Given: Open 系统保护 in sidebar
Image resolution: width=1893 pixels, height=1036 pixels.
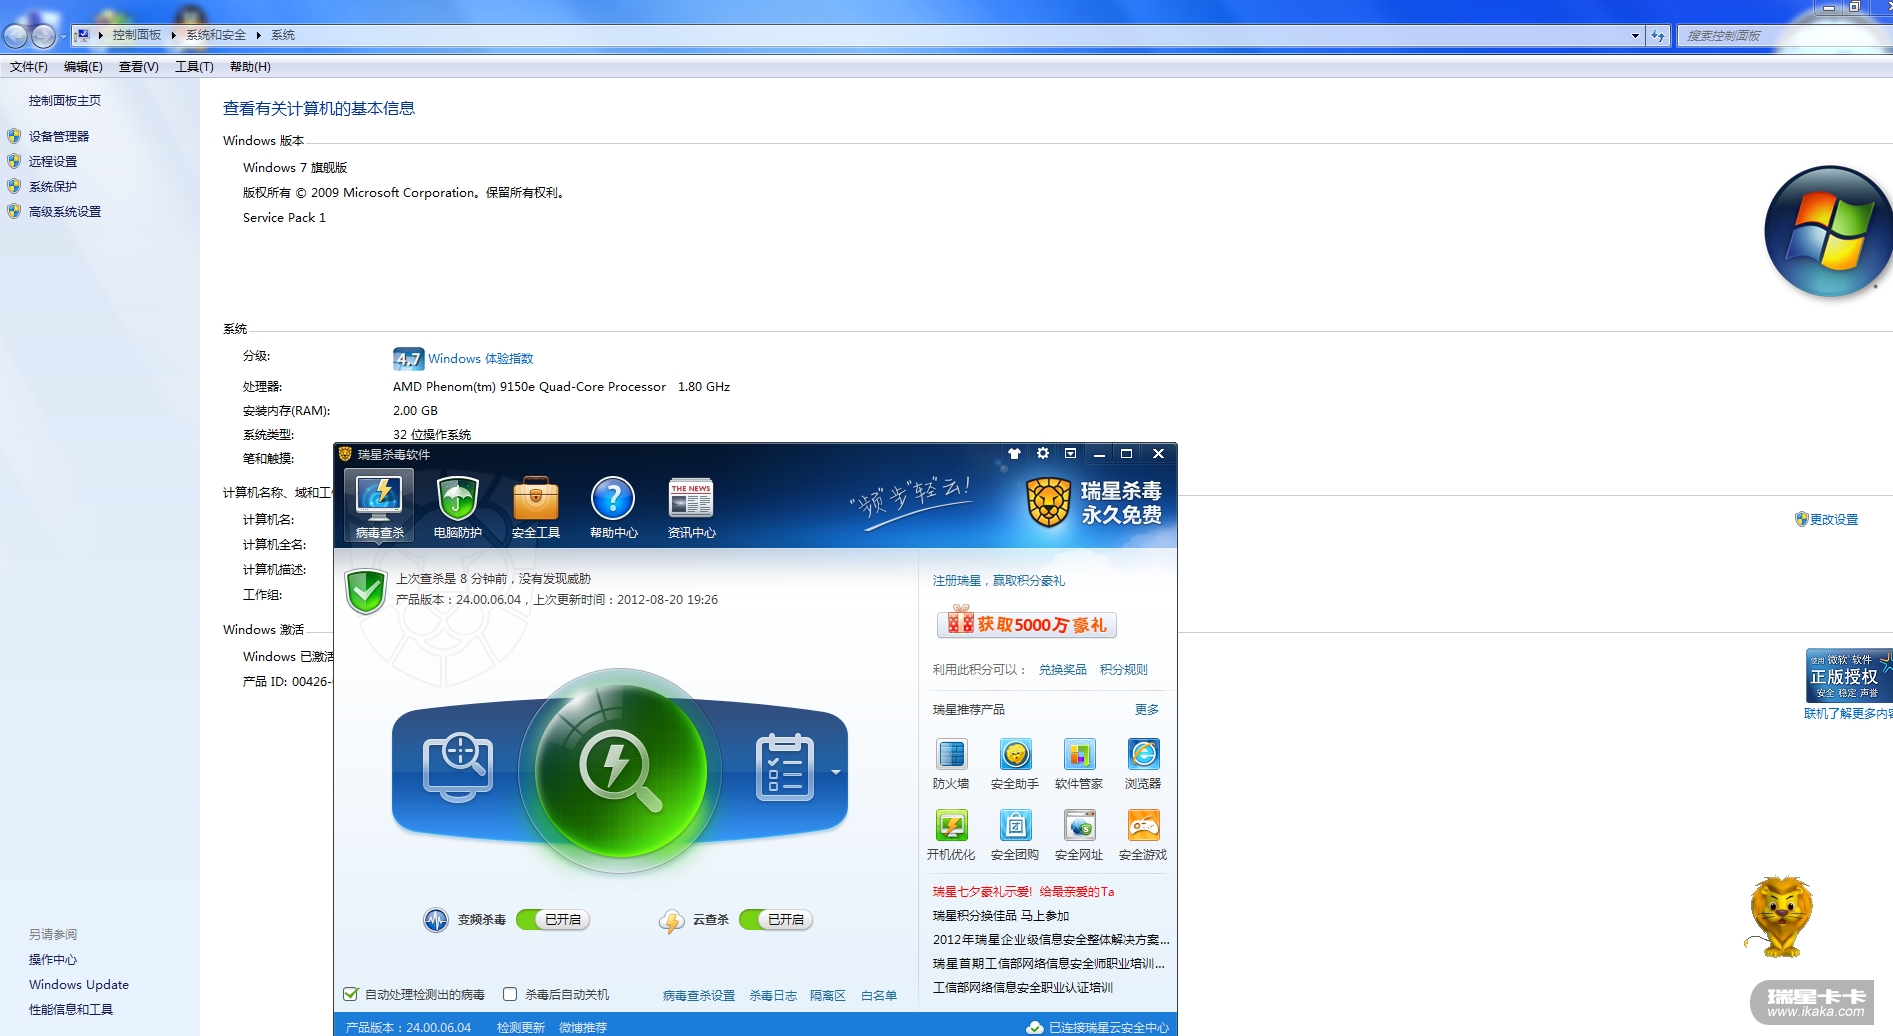Looking at the screenshot, I should click(53, 186).
